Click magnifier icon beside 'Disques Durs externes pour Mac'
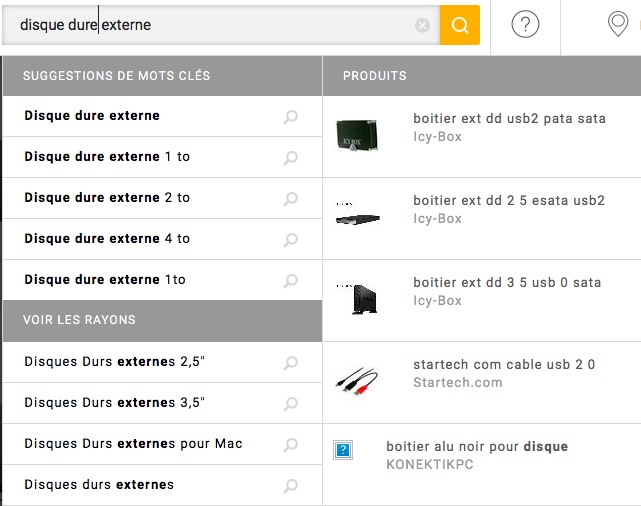 tap(291, 445)
